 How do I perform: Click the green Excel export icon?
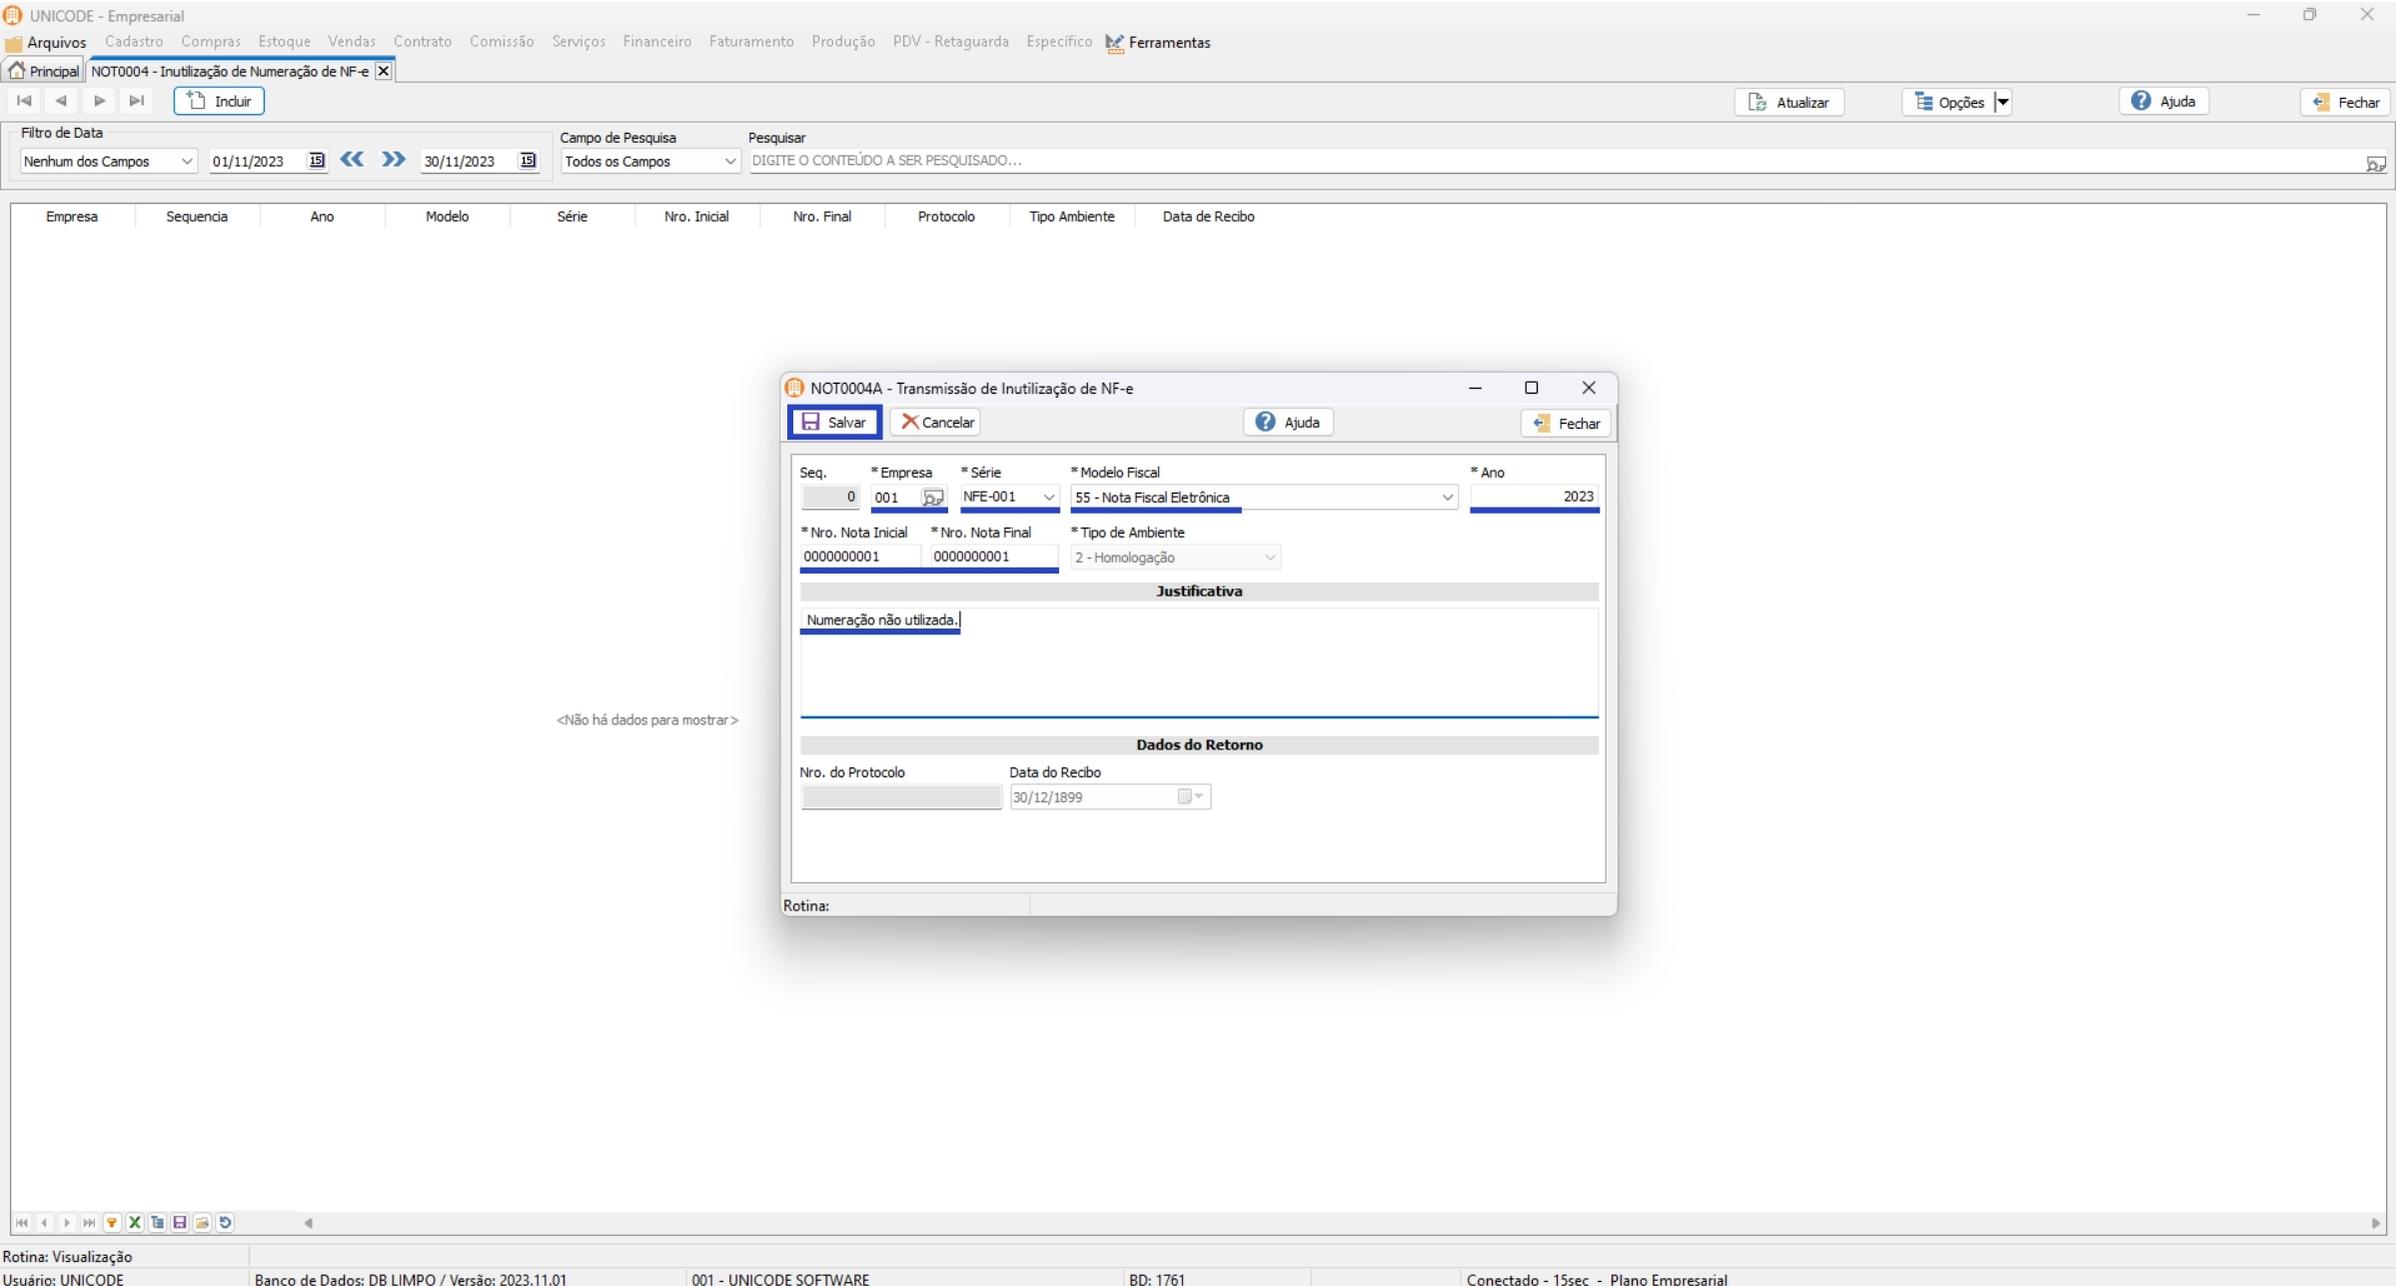point(135,1222)
